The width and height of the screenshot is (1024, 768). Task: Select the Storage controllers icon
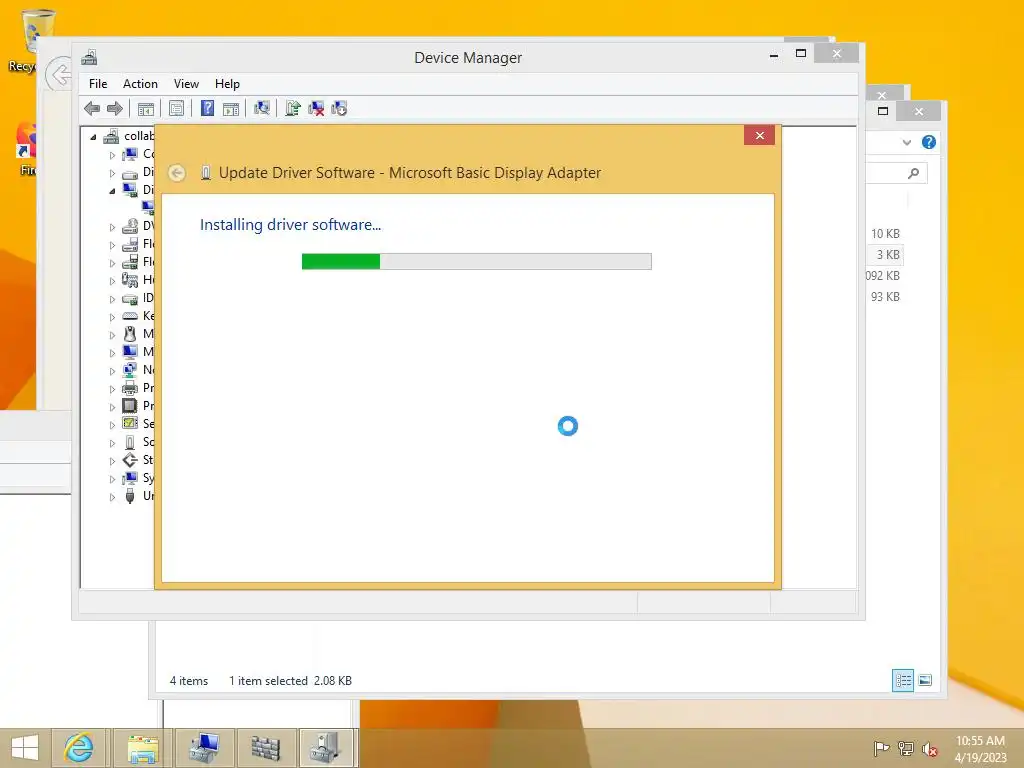pos(130,460)
